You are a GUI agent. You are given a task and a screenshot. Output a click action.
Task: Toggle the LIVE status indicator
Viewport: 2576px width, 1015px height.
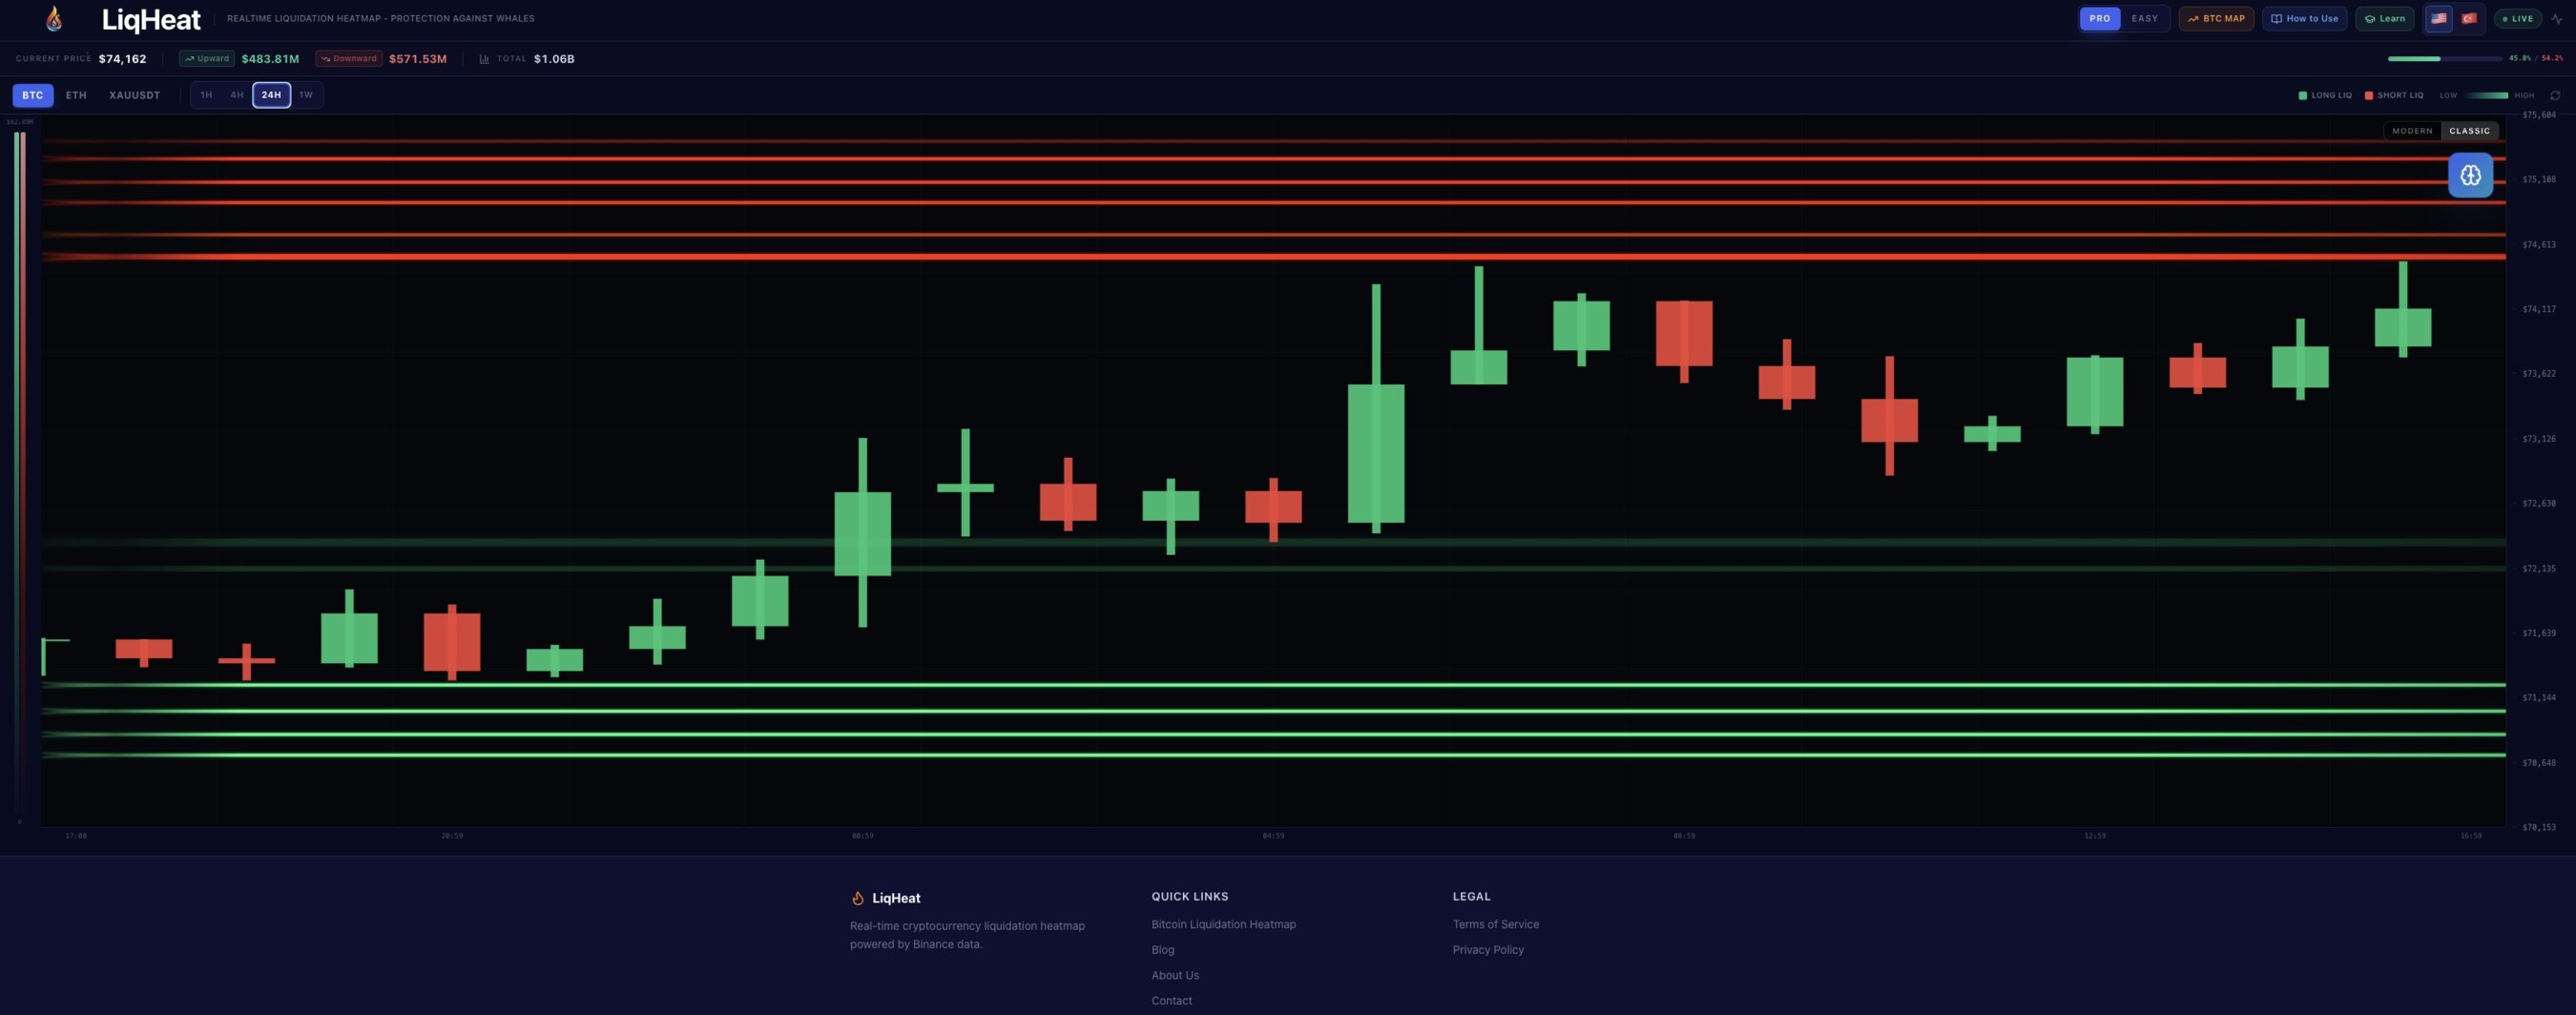pyautogui.click(x=2517, y=19)
